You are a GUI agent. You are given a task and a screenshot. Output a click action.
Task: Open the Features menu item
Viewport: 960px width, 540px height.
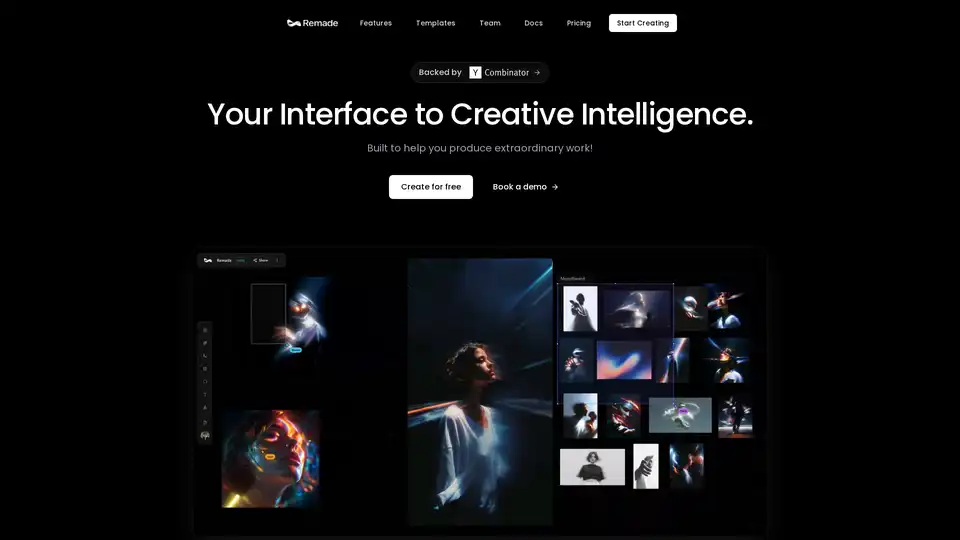coord(376,23)
